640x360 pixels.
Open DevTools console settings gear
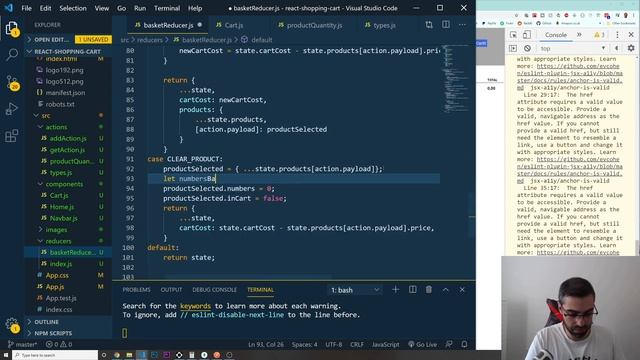pyautogui.click(x=631, y=49)
